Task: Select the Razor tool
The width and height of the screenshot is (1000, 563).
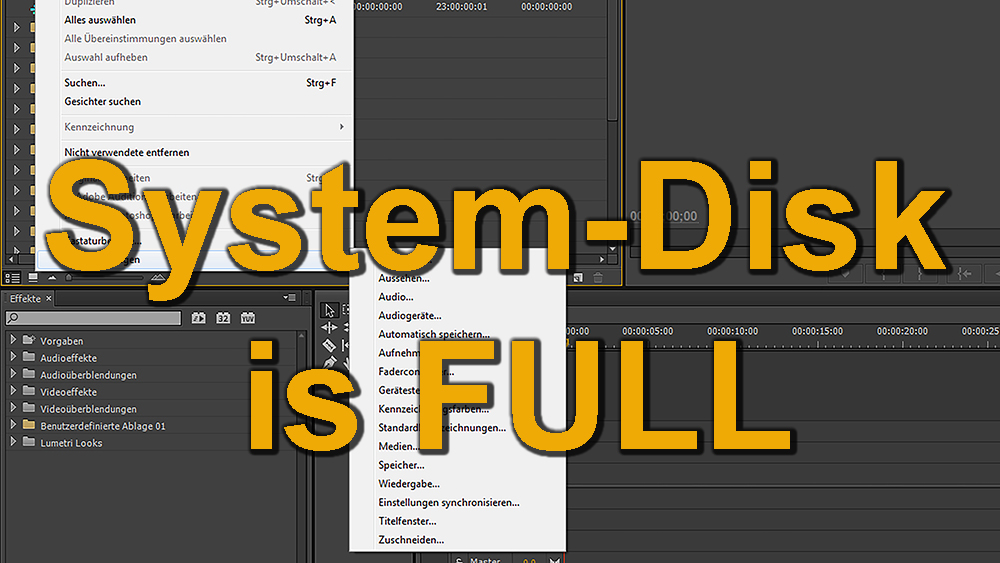Action: click(x=329, y=345)
